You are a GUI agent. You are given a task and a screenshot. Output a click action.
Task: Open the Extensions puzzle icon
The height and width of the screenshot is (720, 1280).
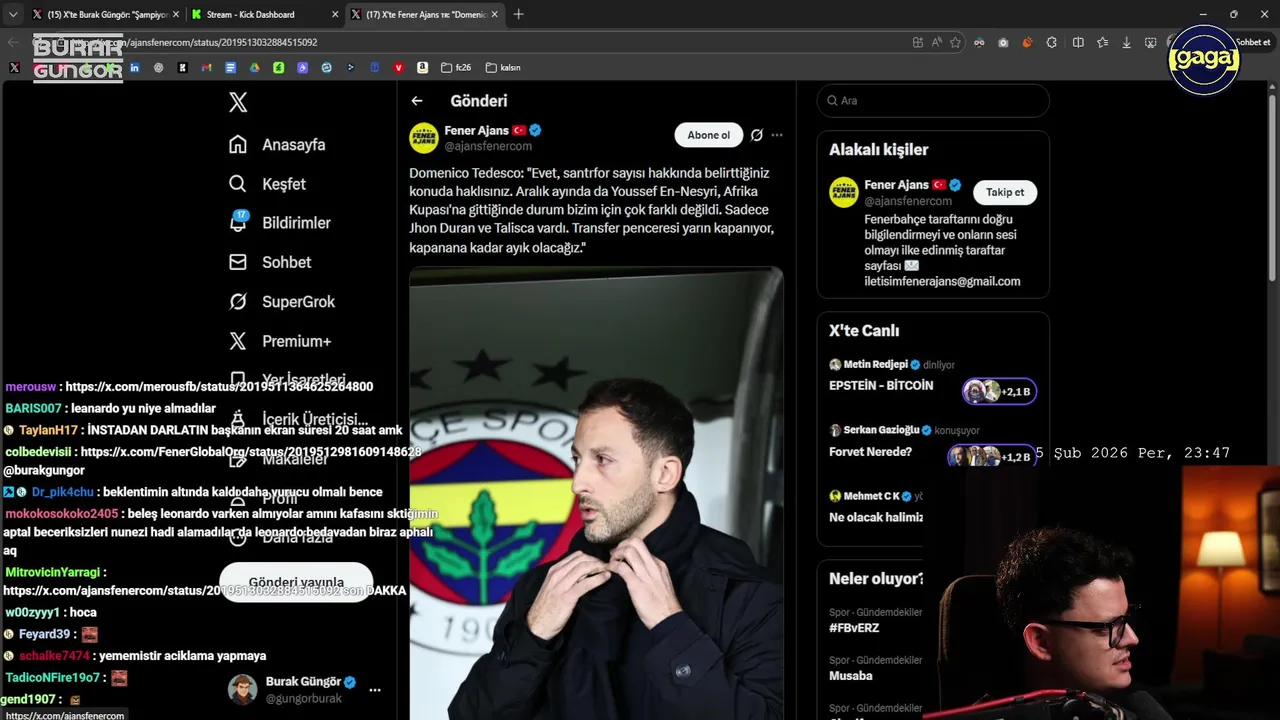(1051, 42)
